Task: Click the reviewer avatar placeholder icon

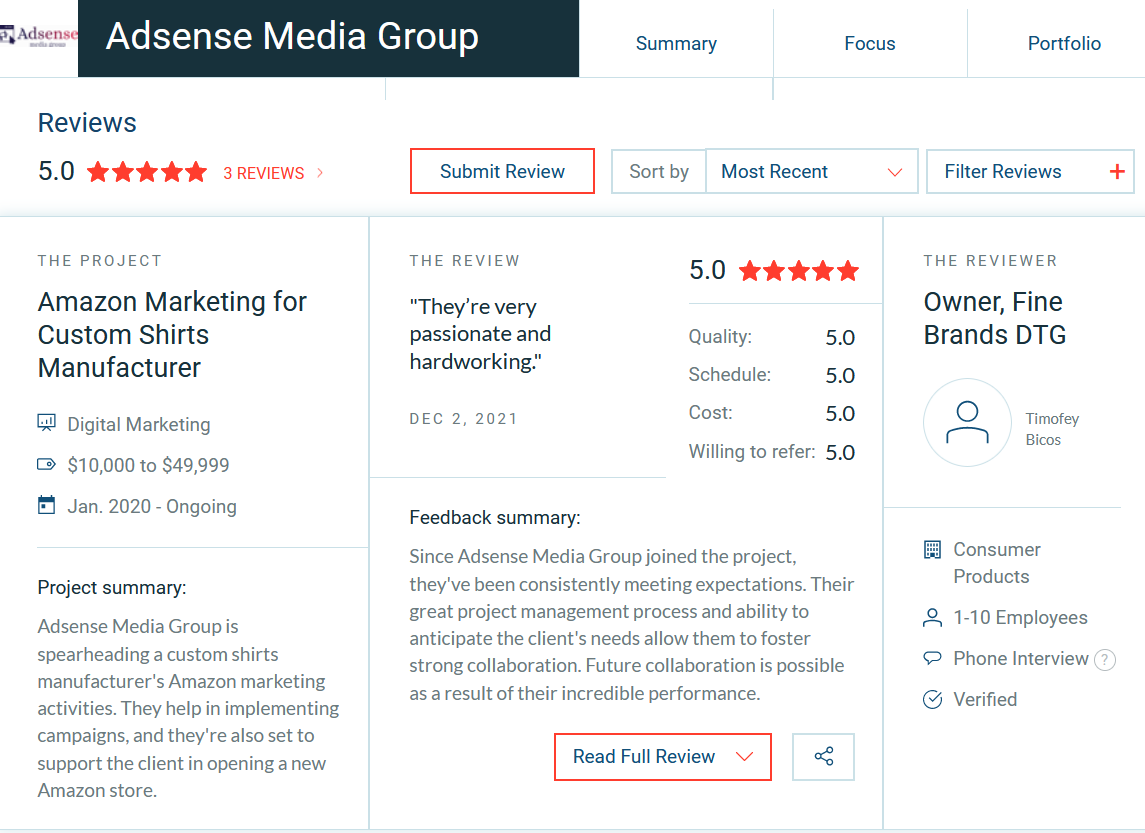Action: point(968,423)
